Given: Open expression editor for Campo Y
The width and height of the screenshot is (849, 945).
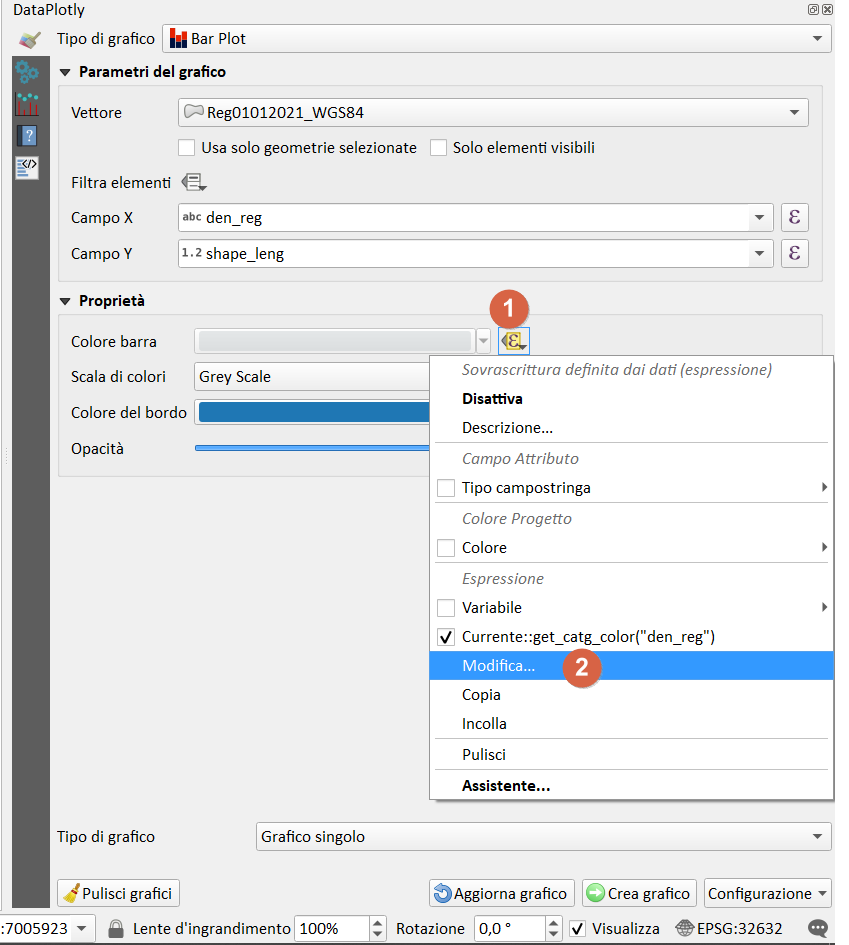Looking at the screenshot, I should point(794,254).
